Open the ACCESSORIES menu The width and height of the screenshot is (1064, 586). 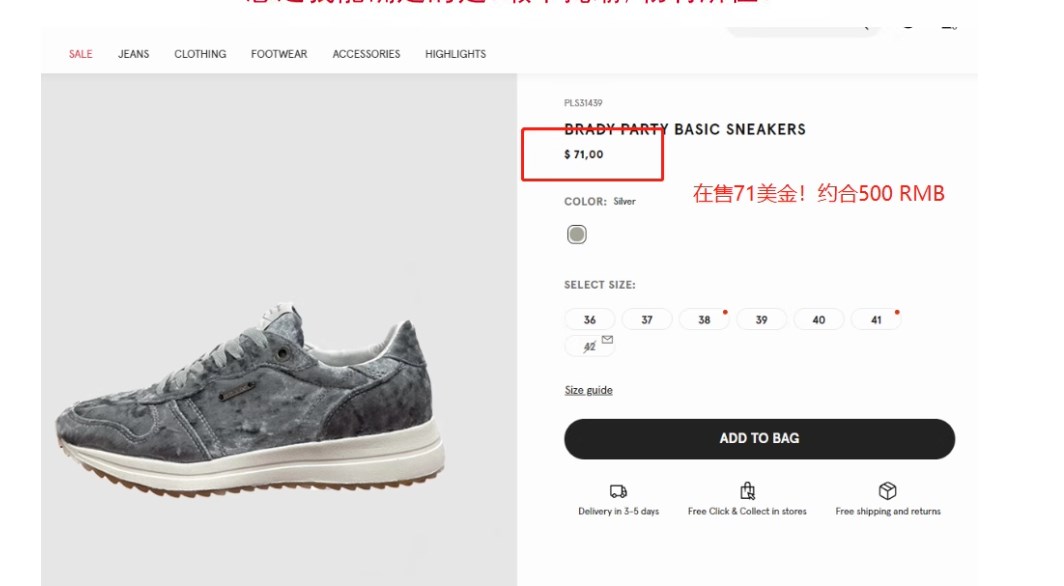[x=366, y=54]
